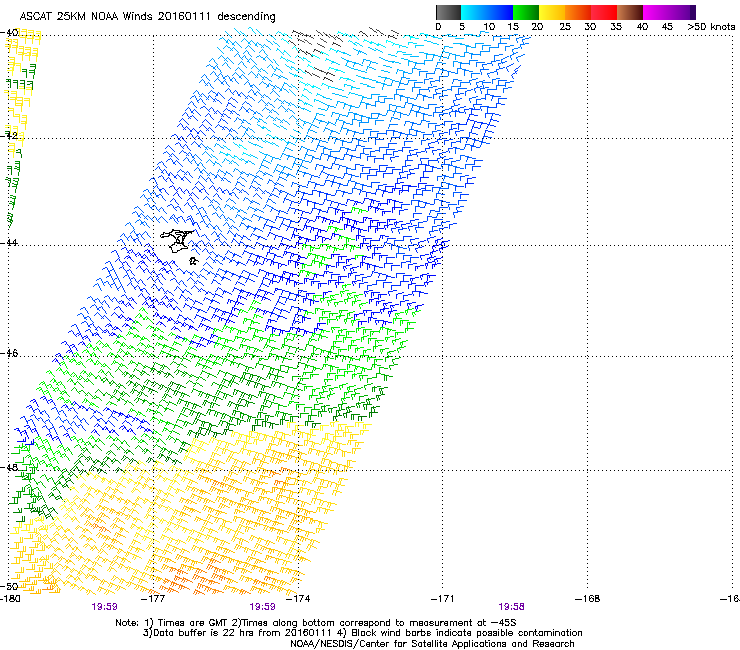Click the -50 latitude axis label
The width and height of the screenshot is (740, 650).
[9, 586]
